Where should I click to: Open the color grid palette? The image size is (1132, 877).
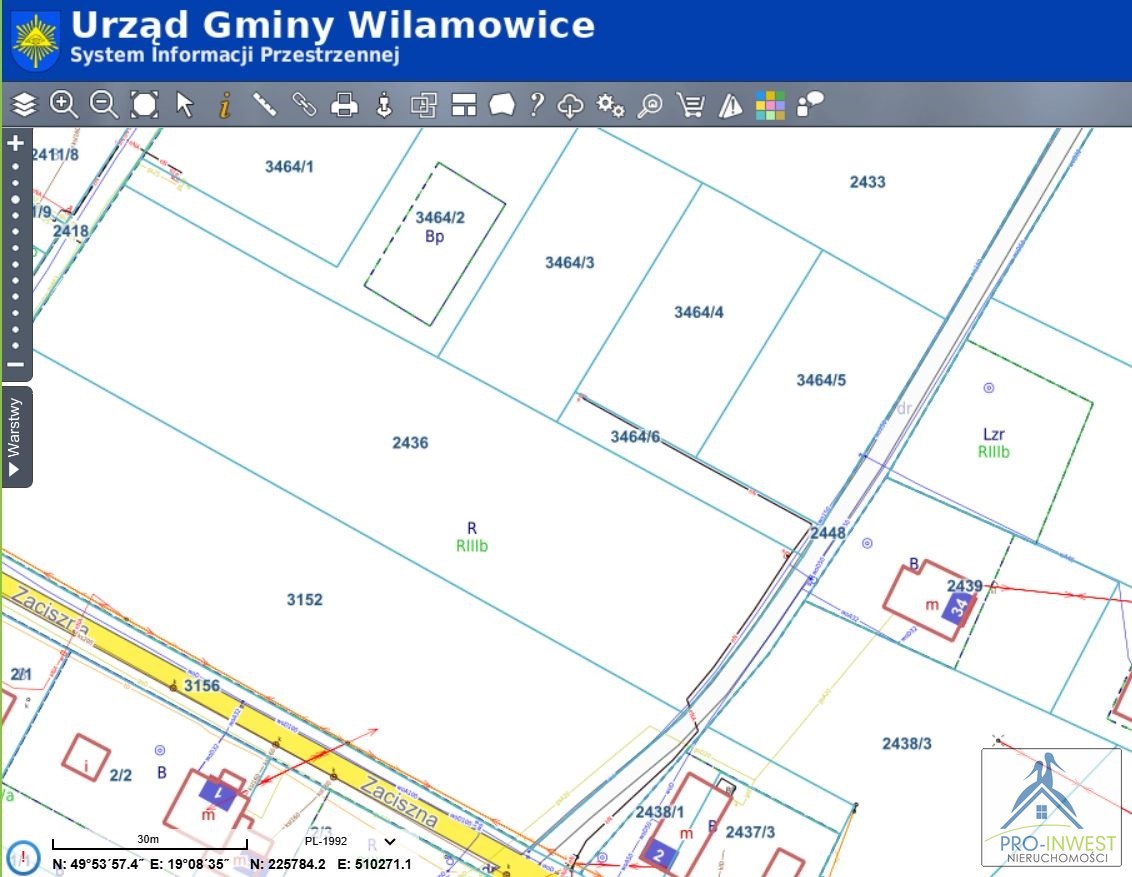(770, 104)
